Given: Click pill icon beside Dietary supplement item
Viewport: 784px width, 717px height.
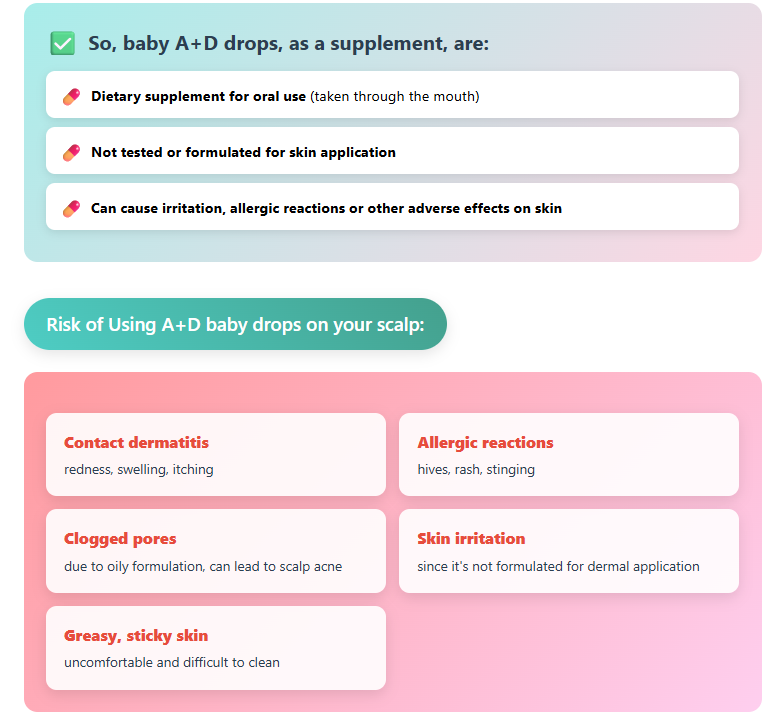Looking at the screenshot, I should pos(72,96).
